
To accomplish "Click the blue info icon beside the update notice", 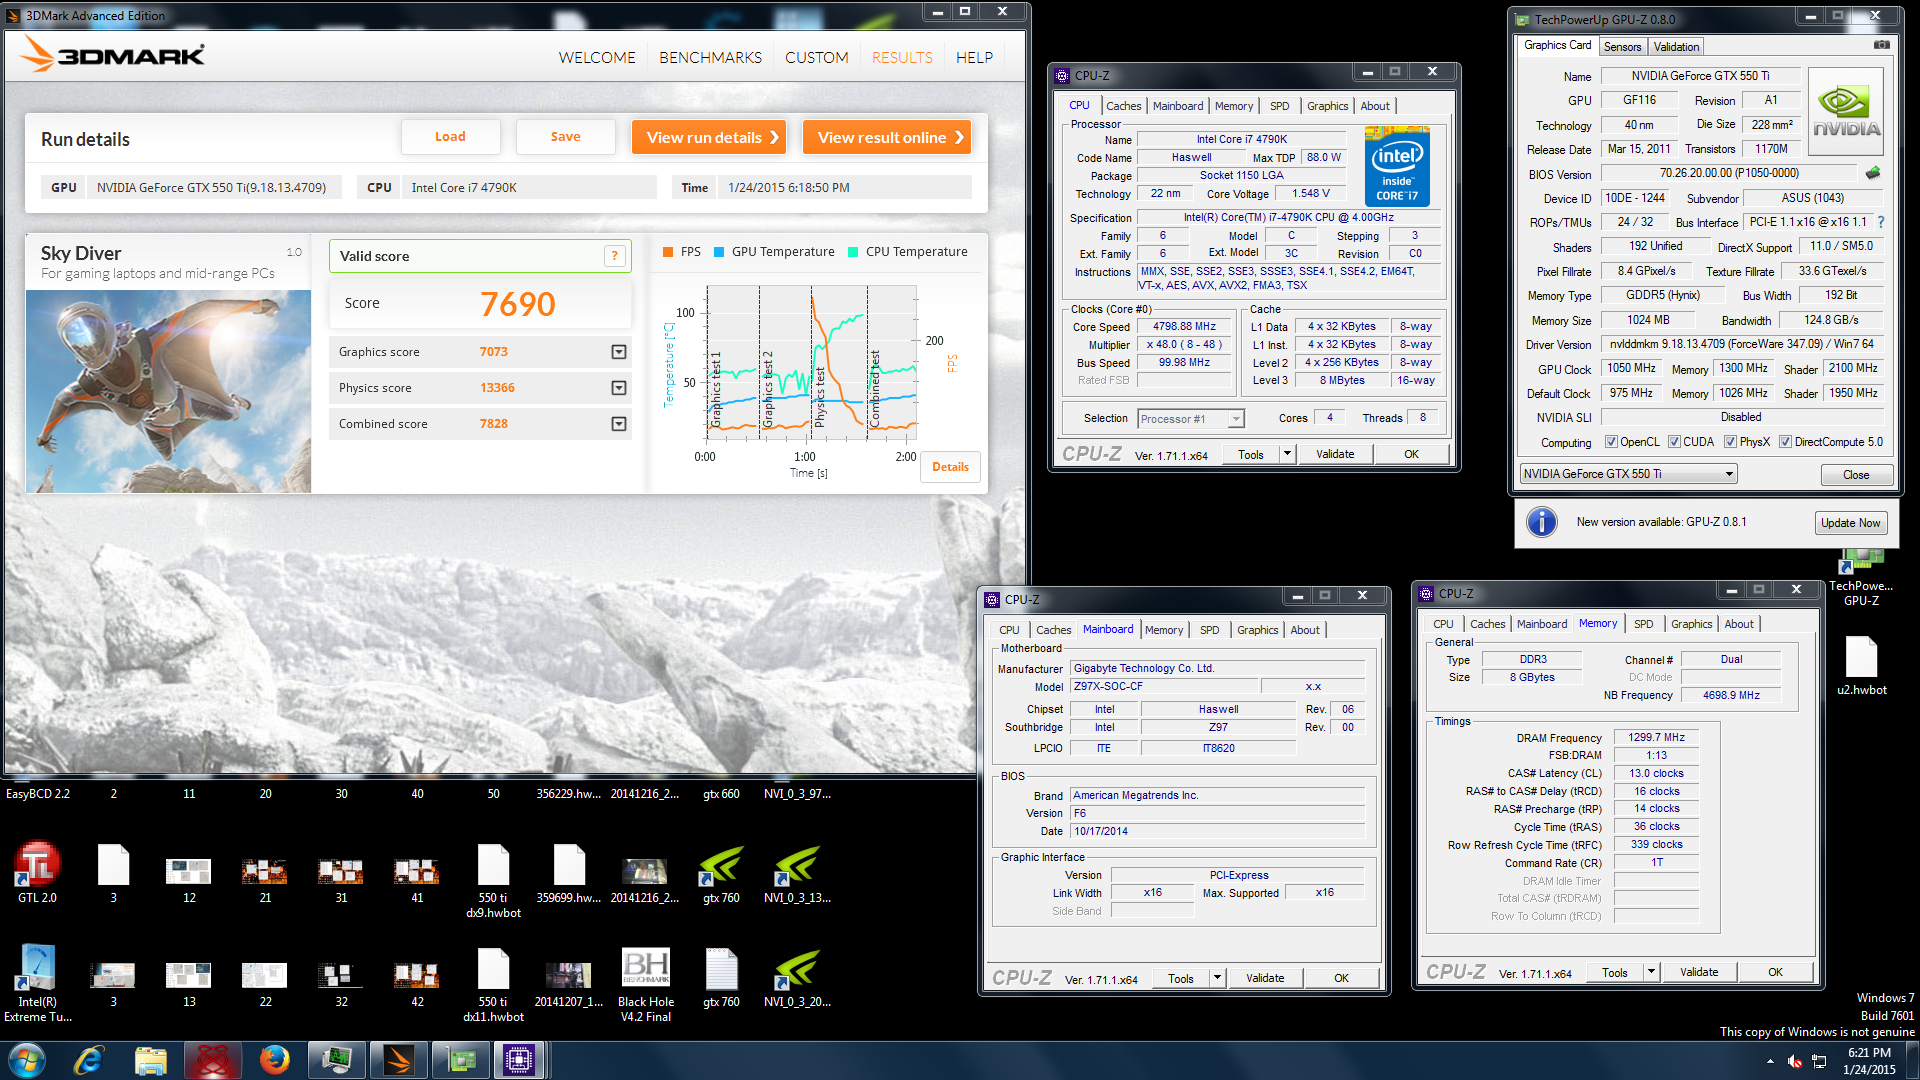I will point(1542,522).
